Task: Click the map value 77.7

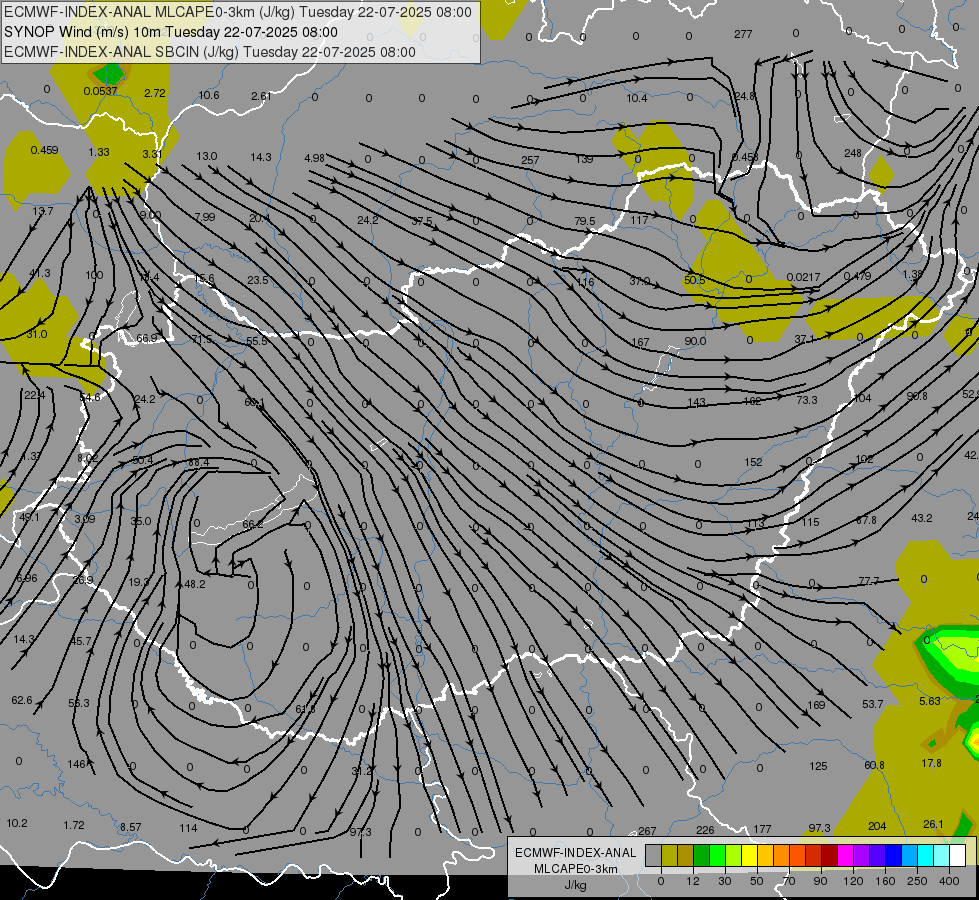Action: click(868, 581)
